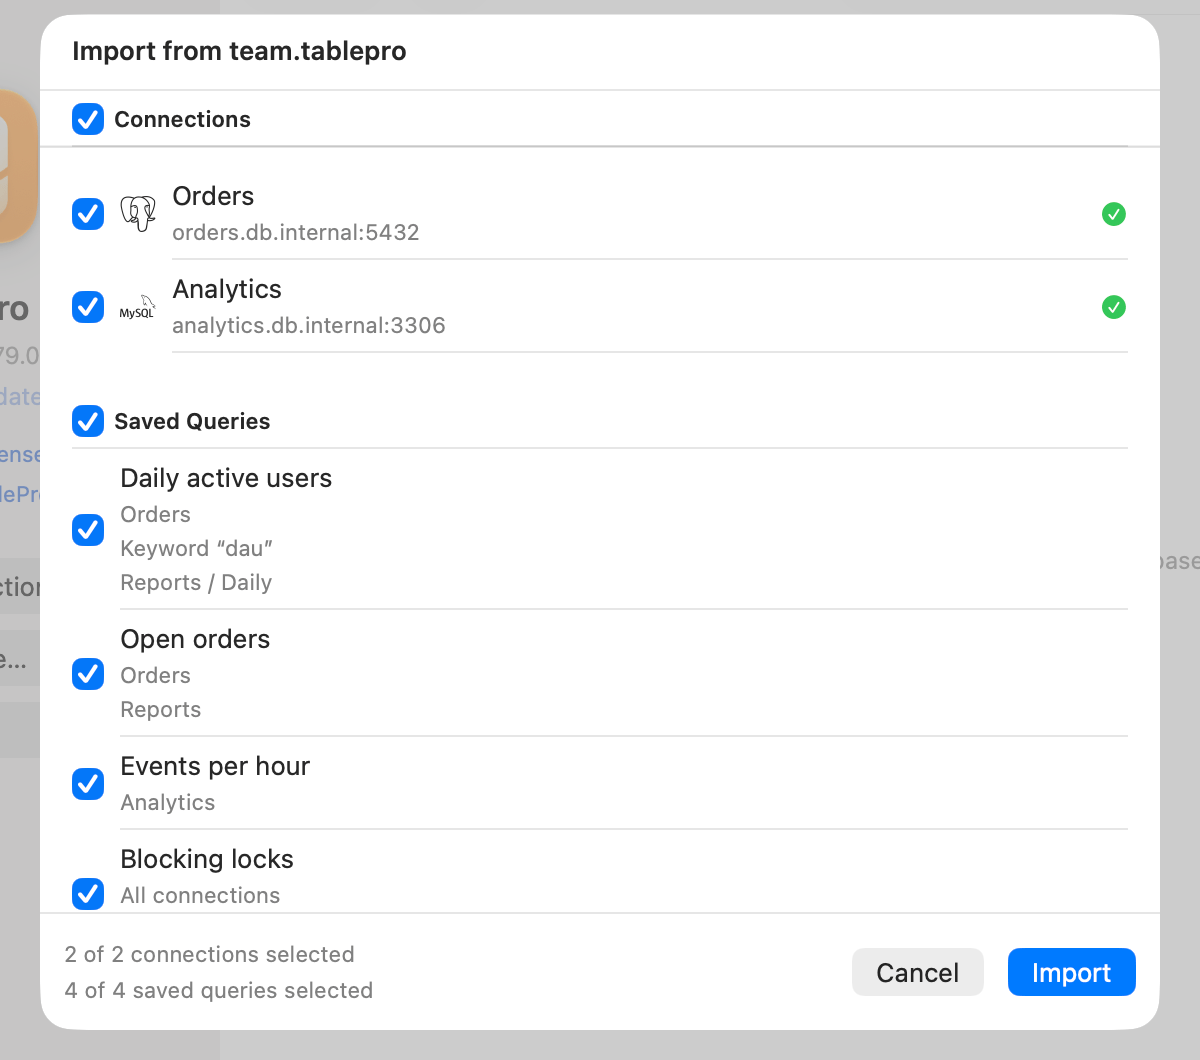Click the Orders label under Daily active users
Screen dimensions: 1200x1060
[x=155, y=514]
